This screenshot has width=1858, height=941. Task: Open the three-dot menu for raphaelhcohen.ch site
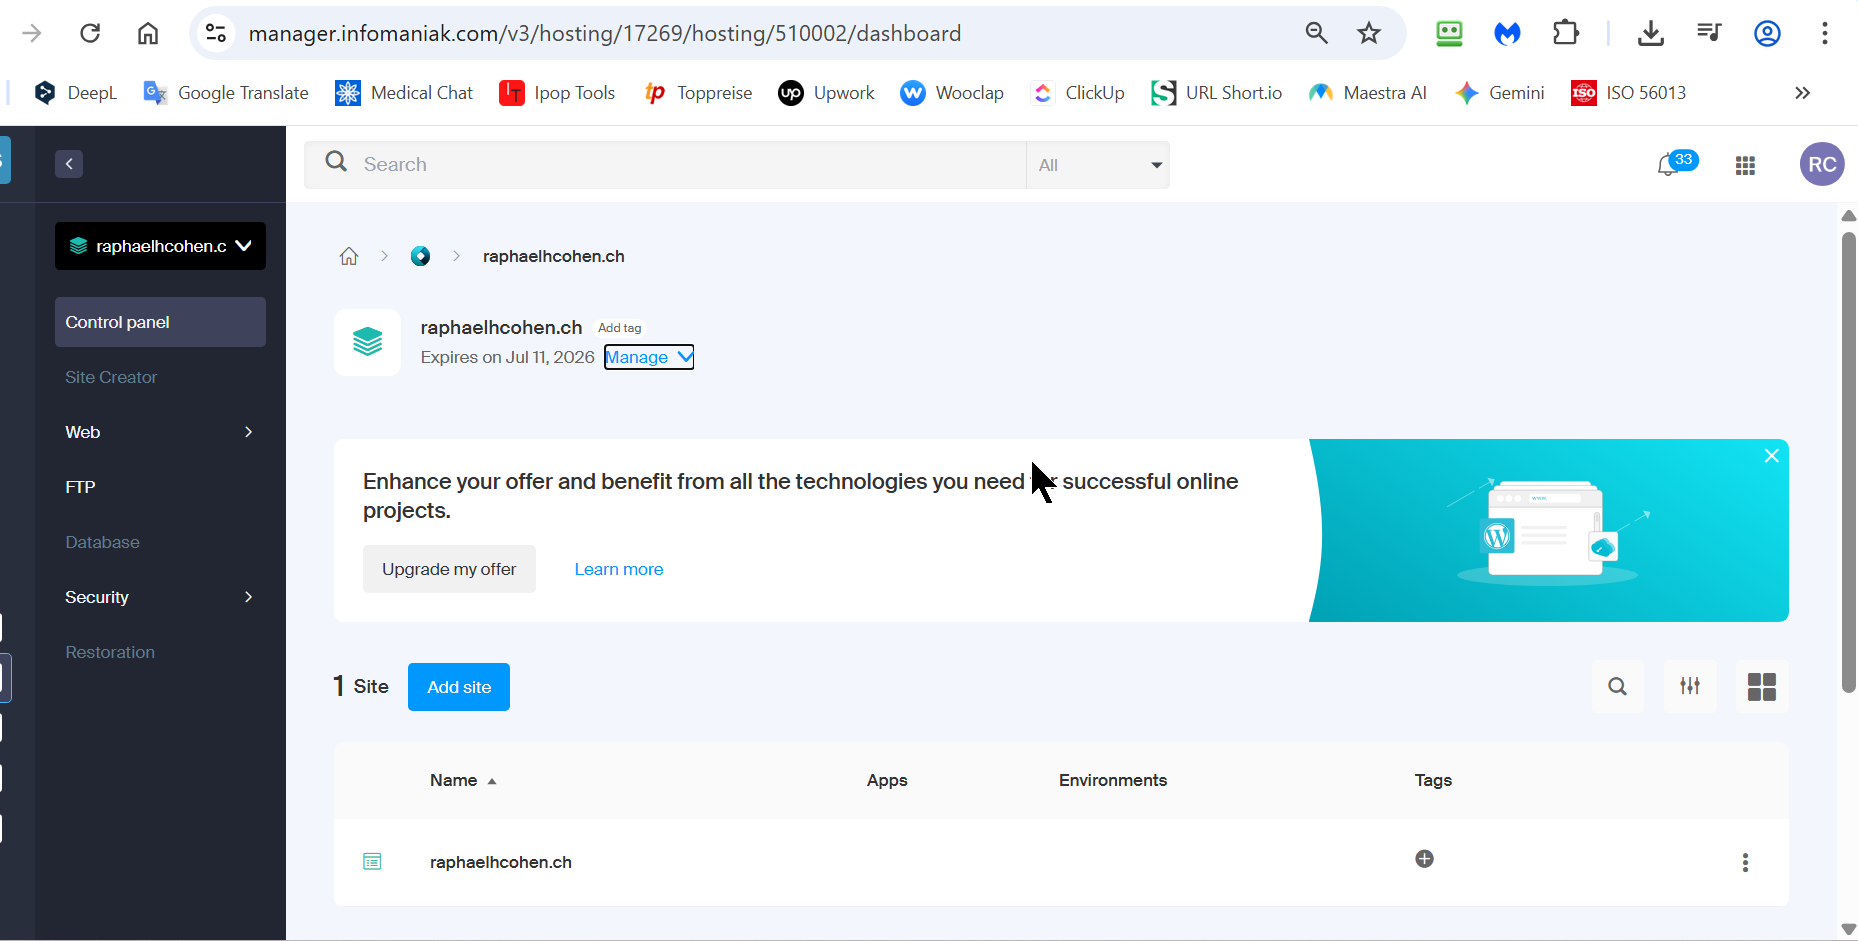pos(1745,863)
